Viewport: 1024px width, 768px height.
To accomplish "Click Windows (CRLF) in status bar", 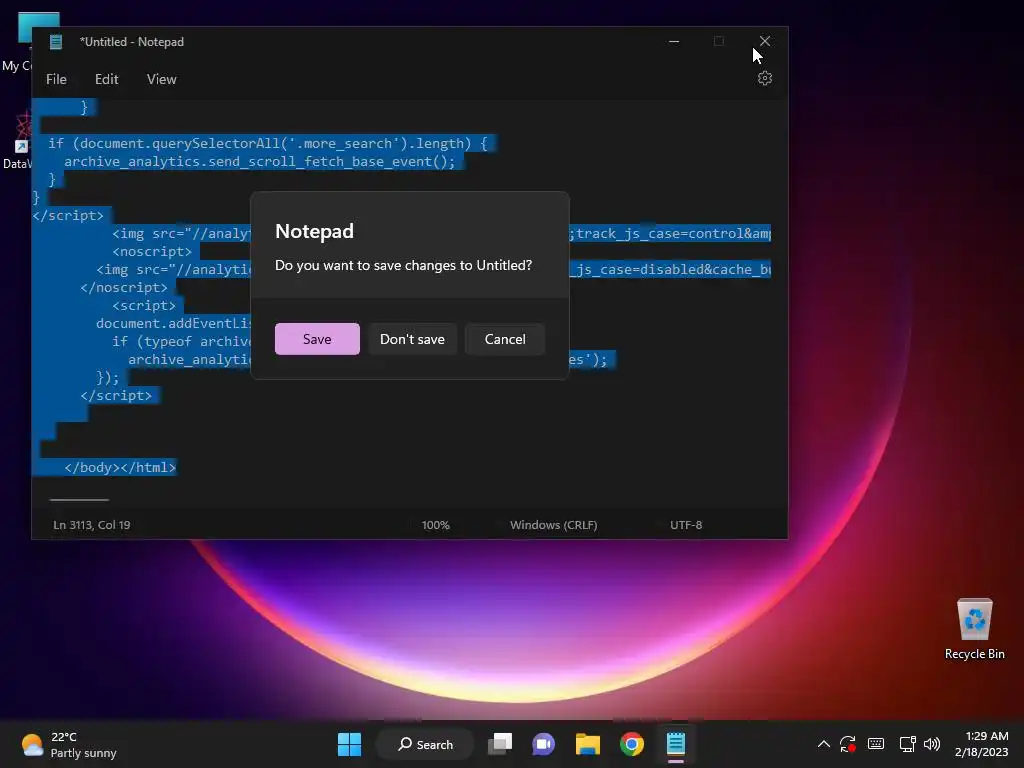I will point(554,525).
